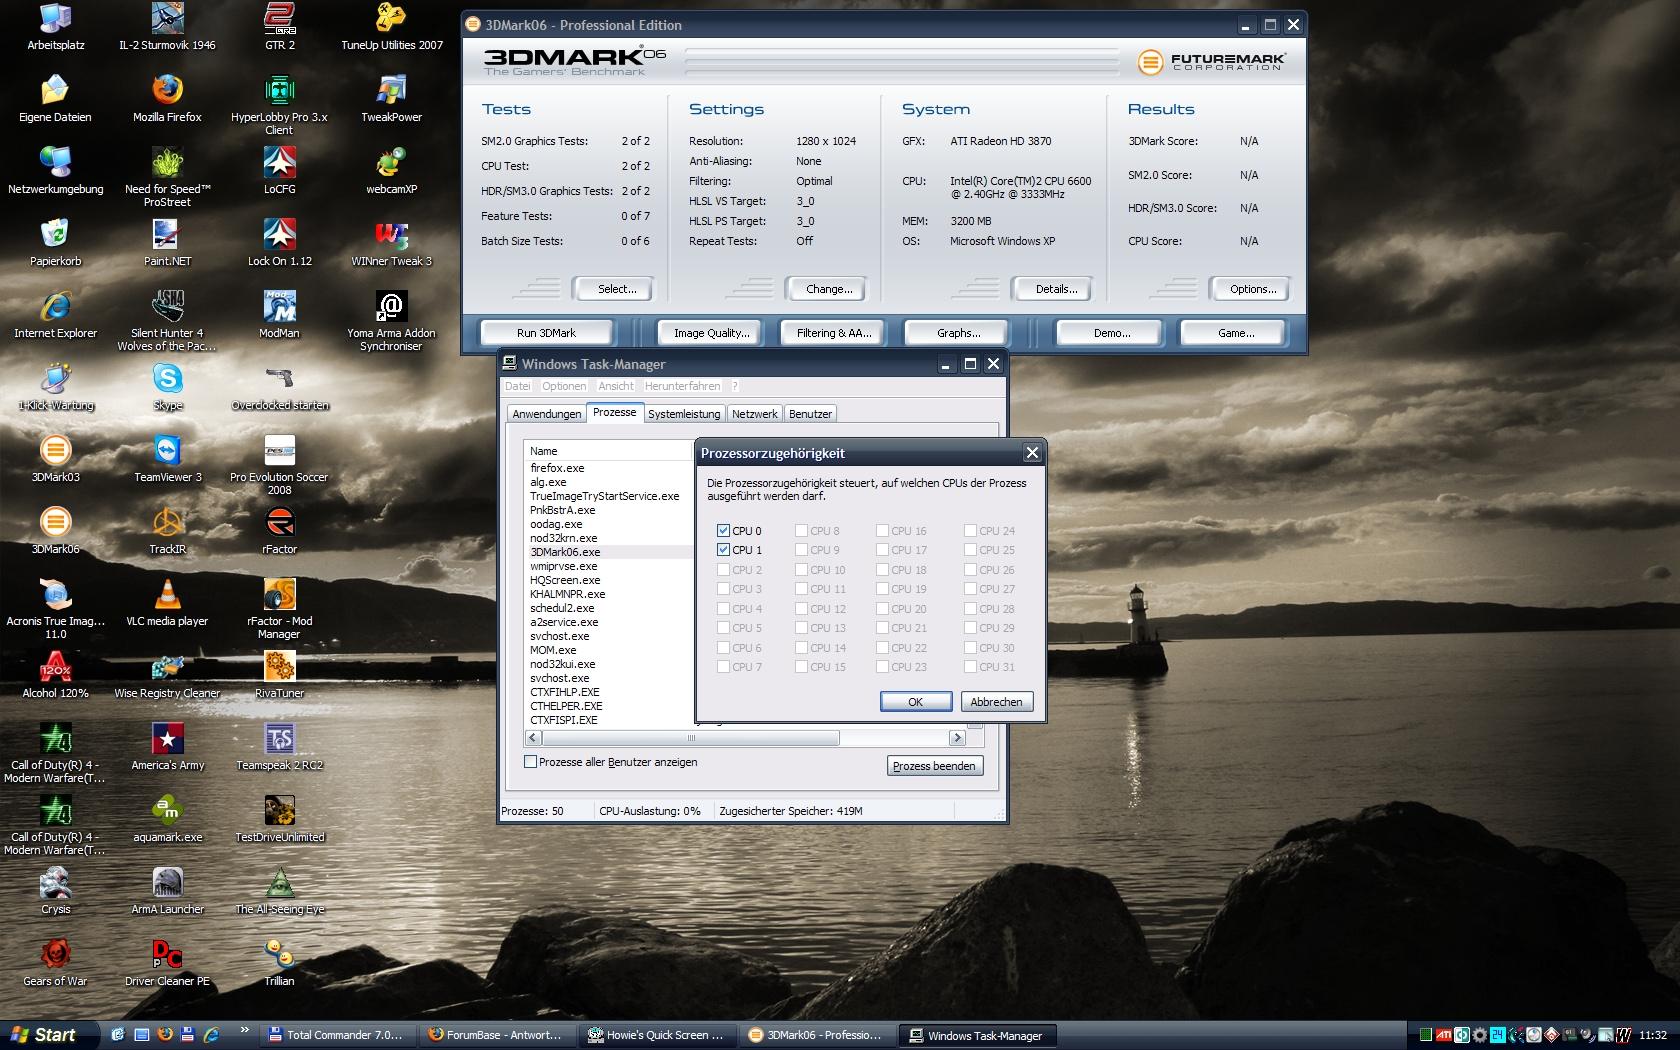Close the Prozessorzugehörigkeit dialog
The height and width of the screenshot is (1050, 1680).
[x=1033, y=453]
